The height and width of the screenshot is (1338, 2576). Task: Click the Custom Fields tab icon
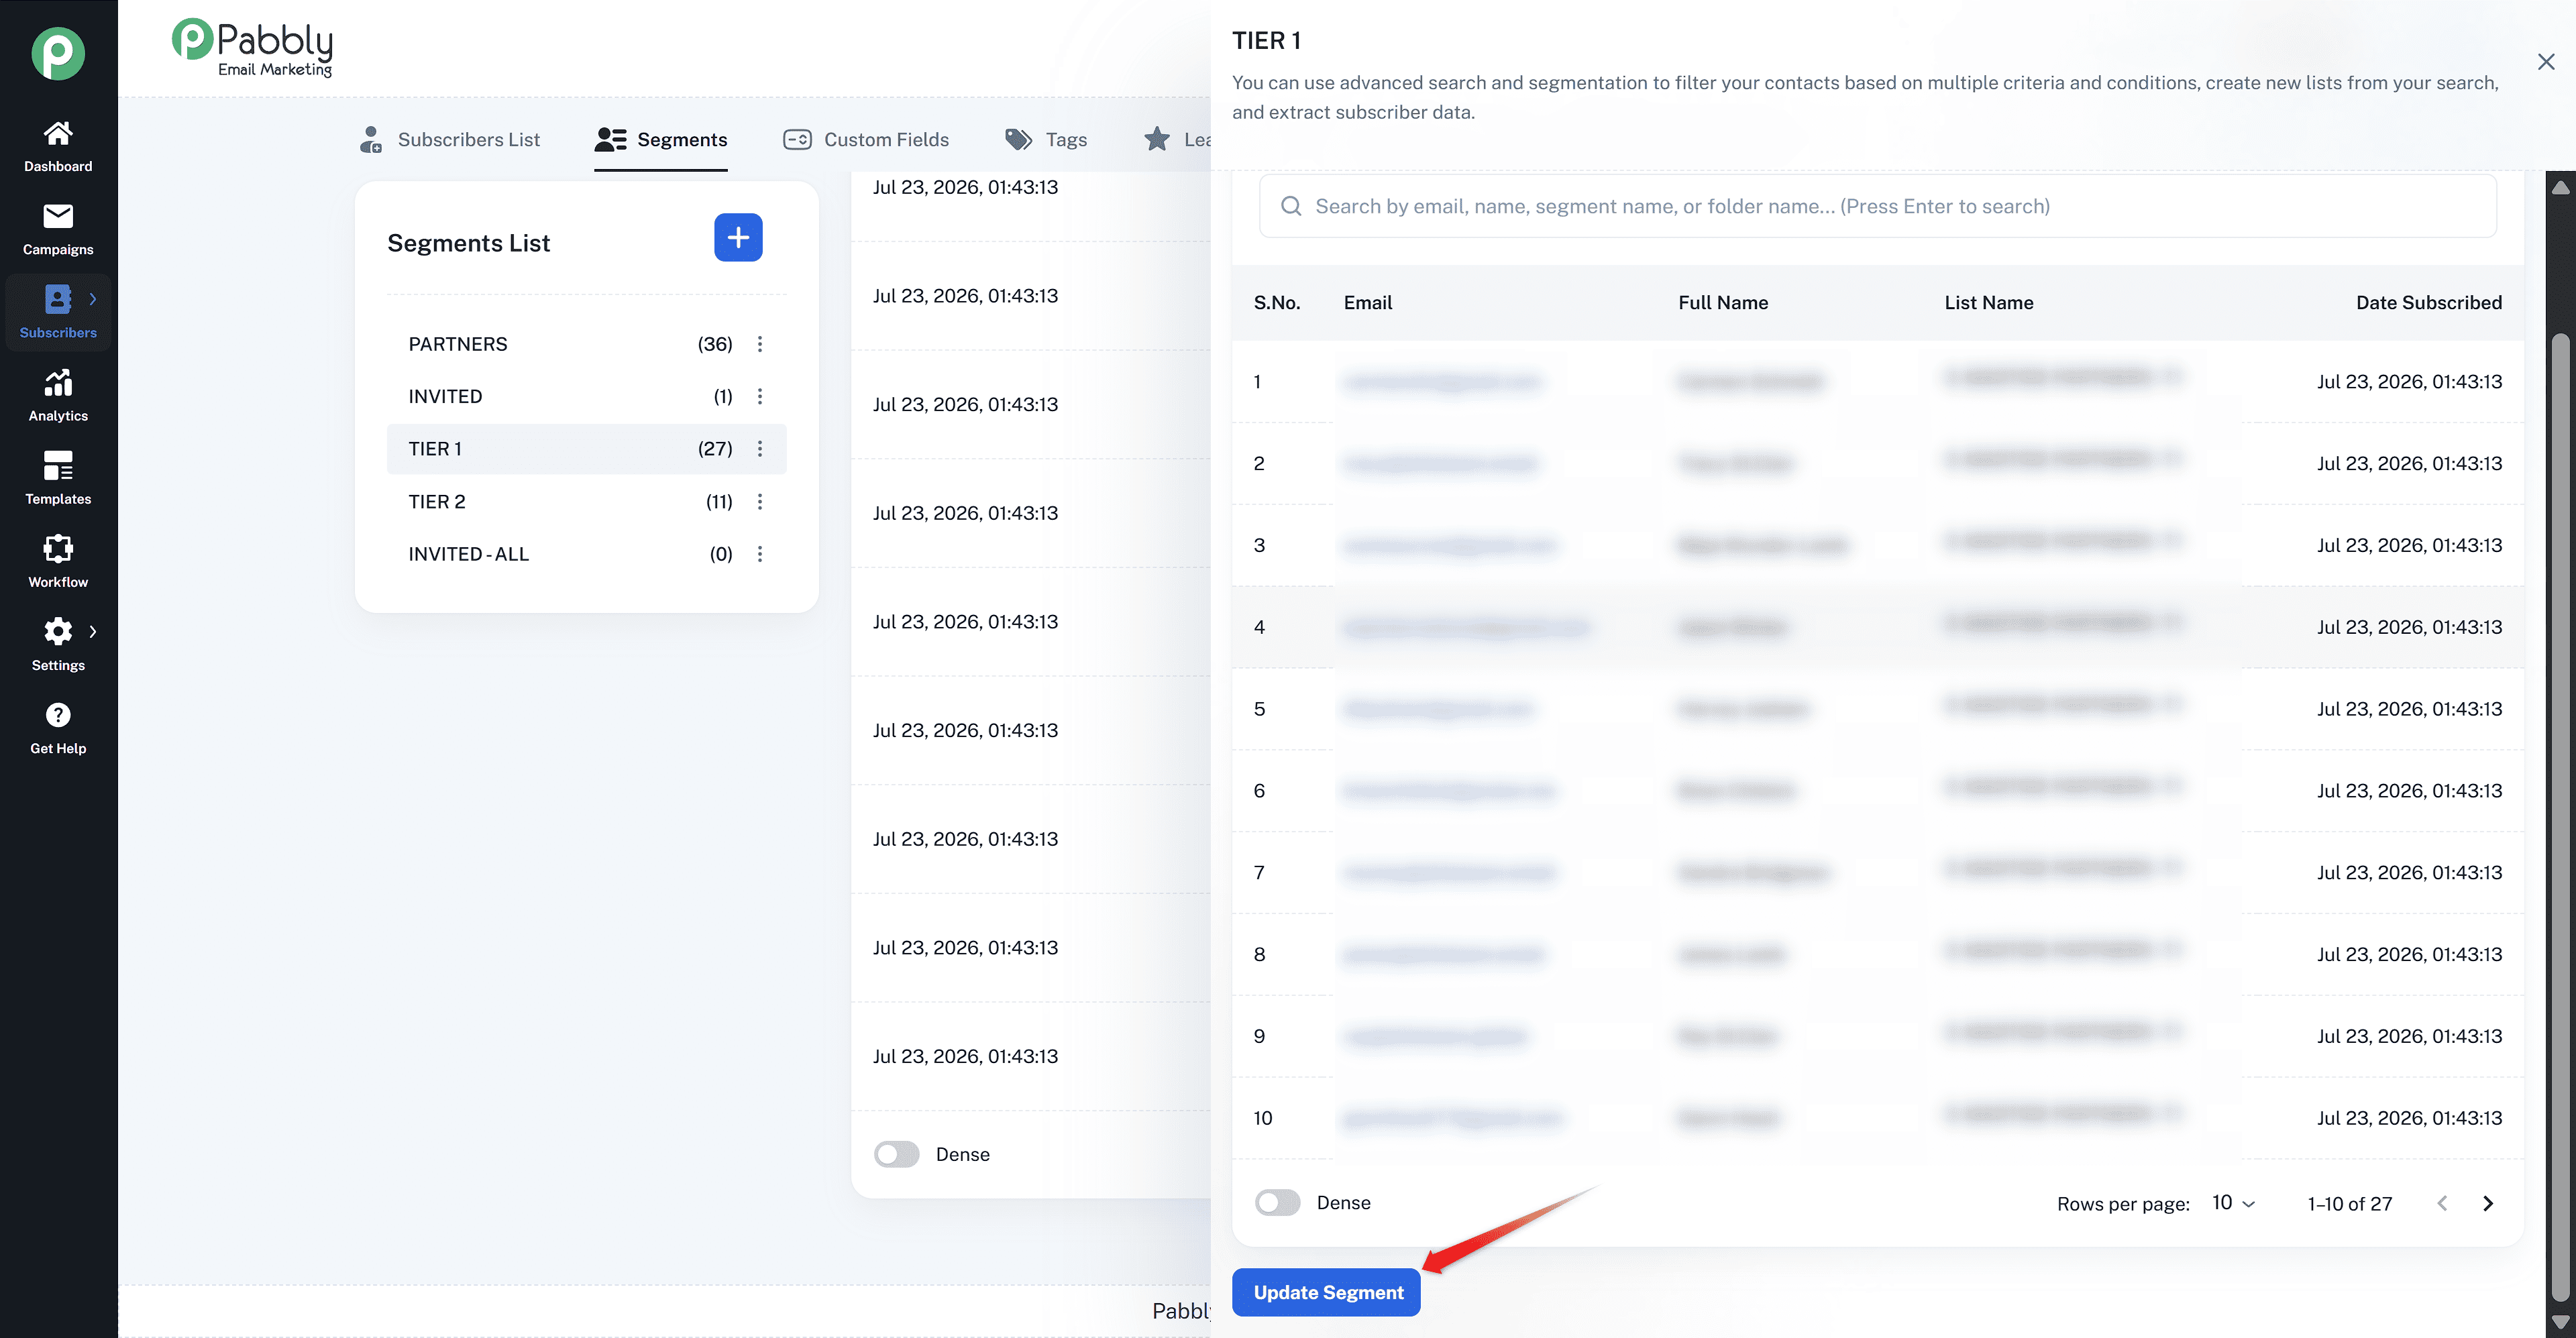(x=797, y=139)
